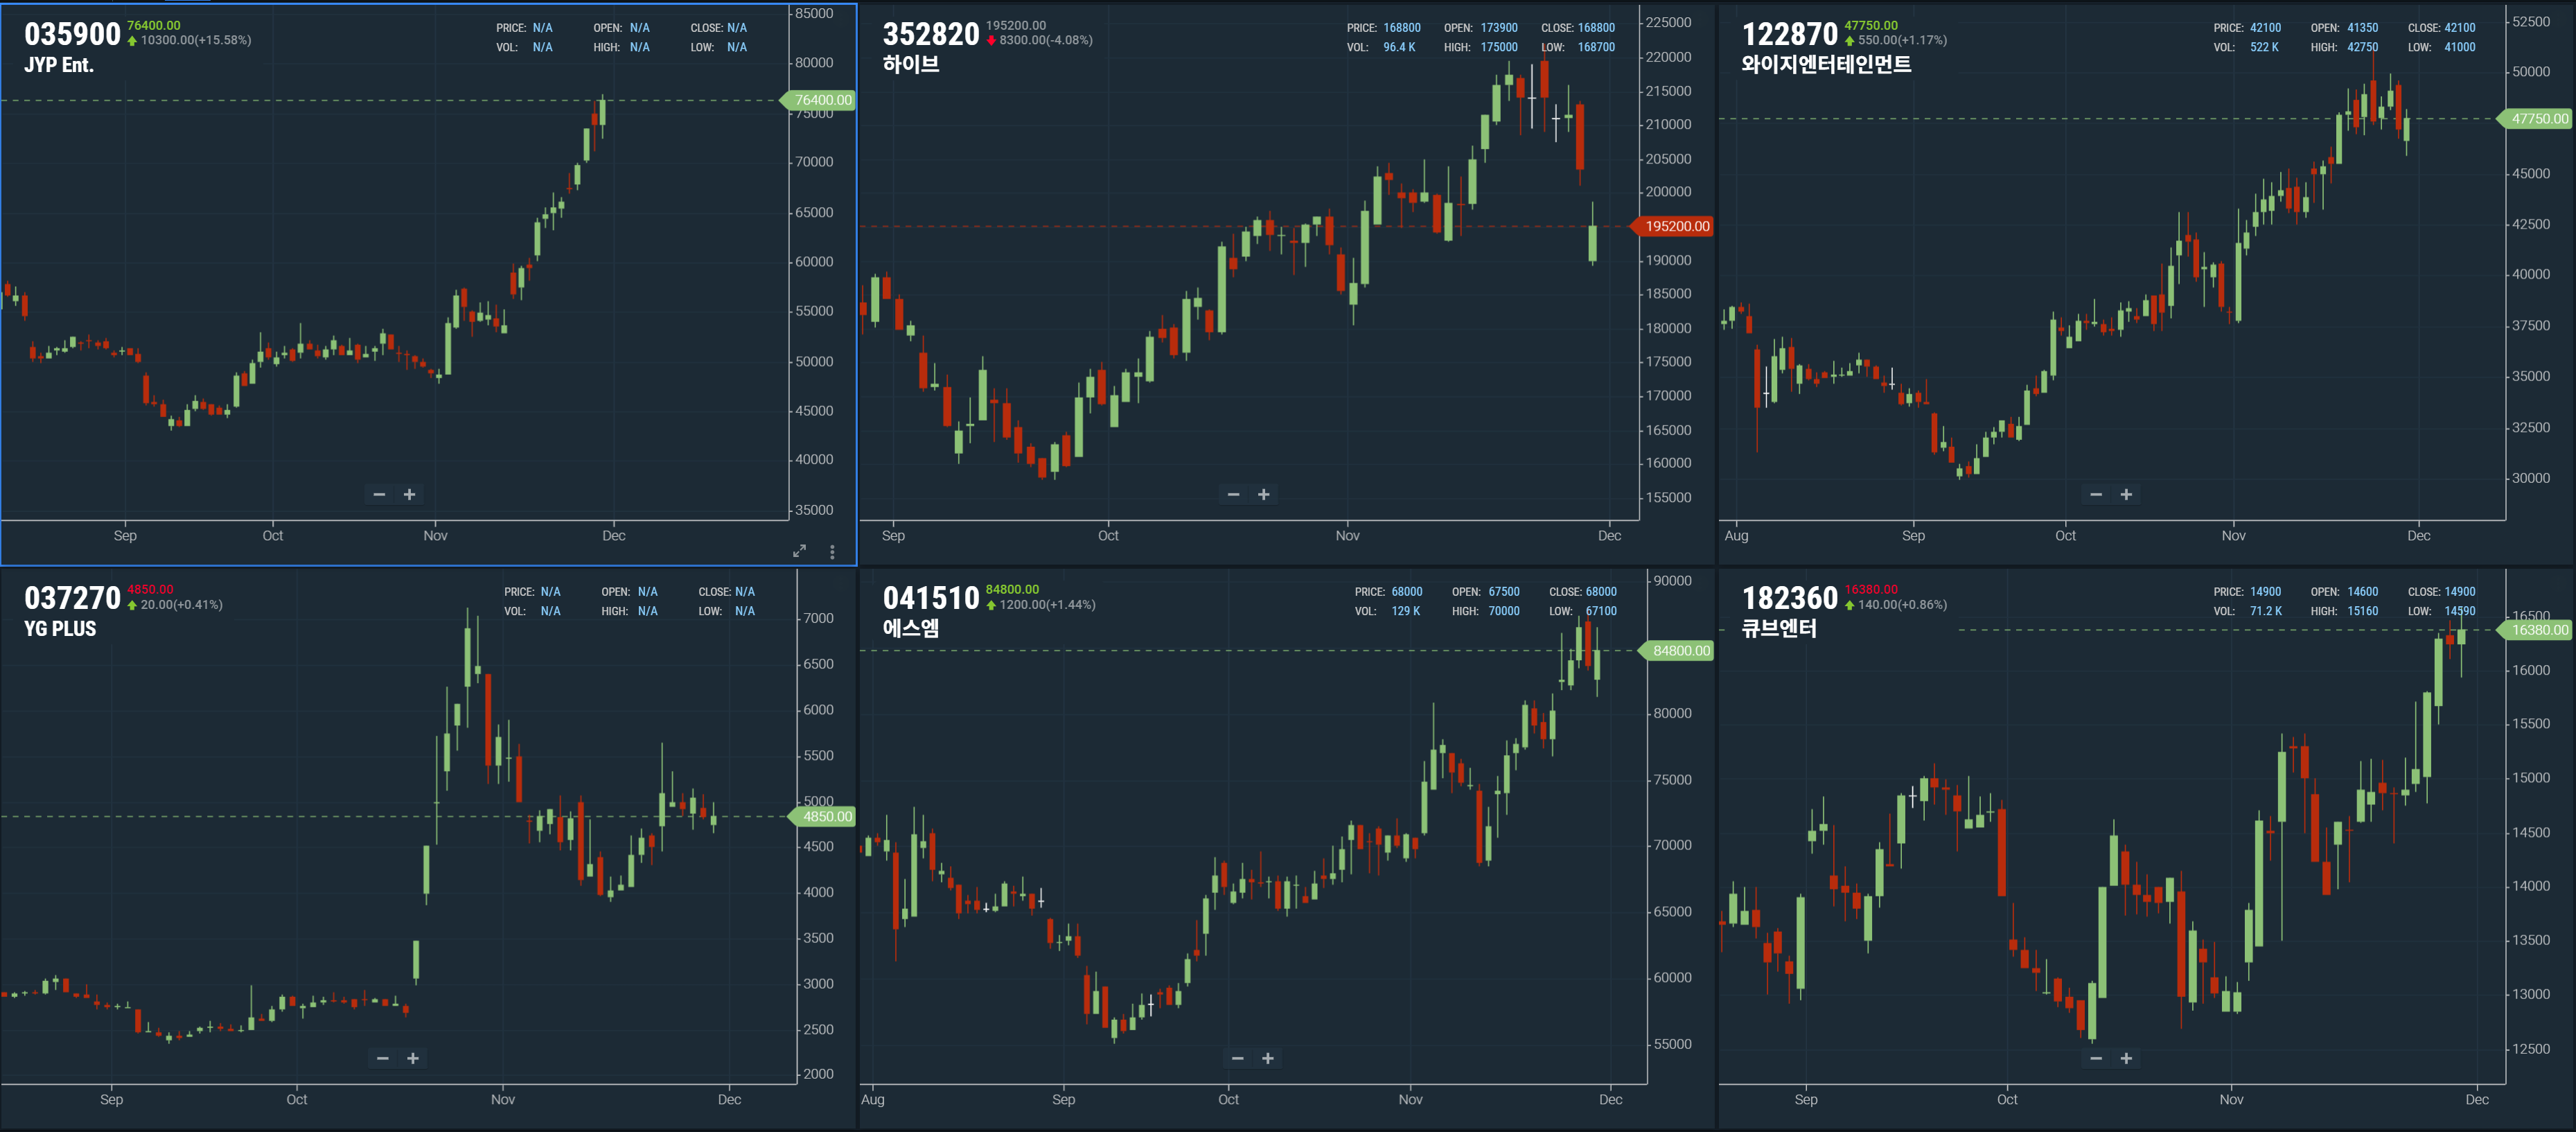Screen dimensions: 2576x1132
Task: Zoom in on the 041510 에스엠 chart
Action: click(x=1267, y=1058)
